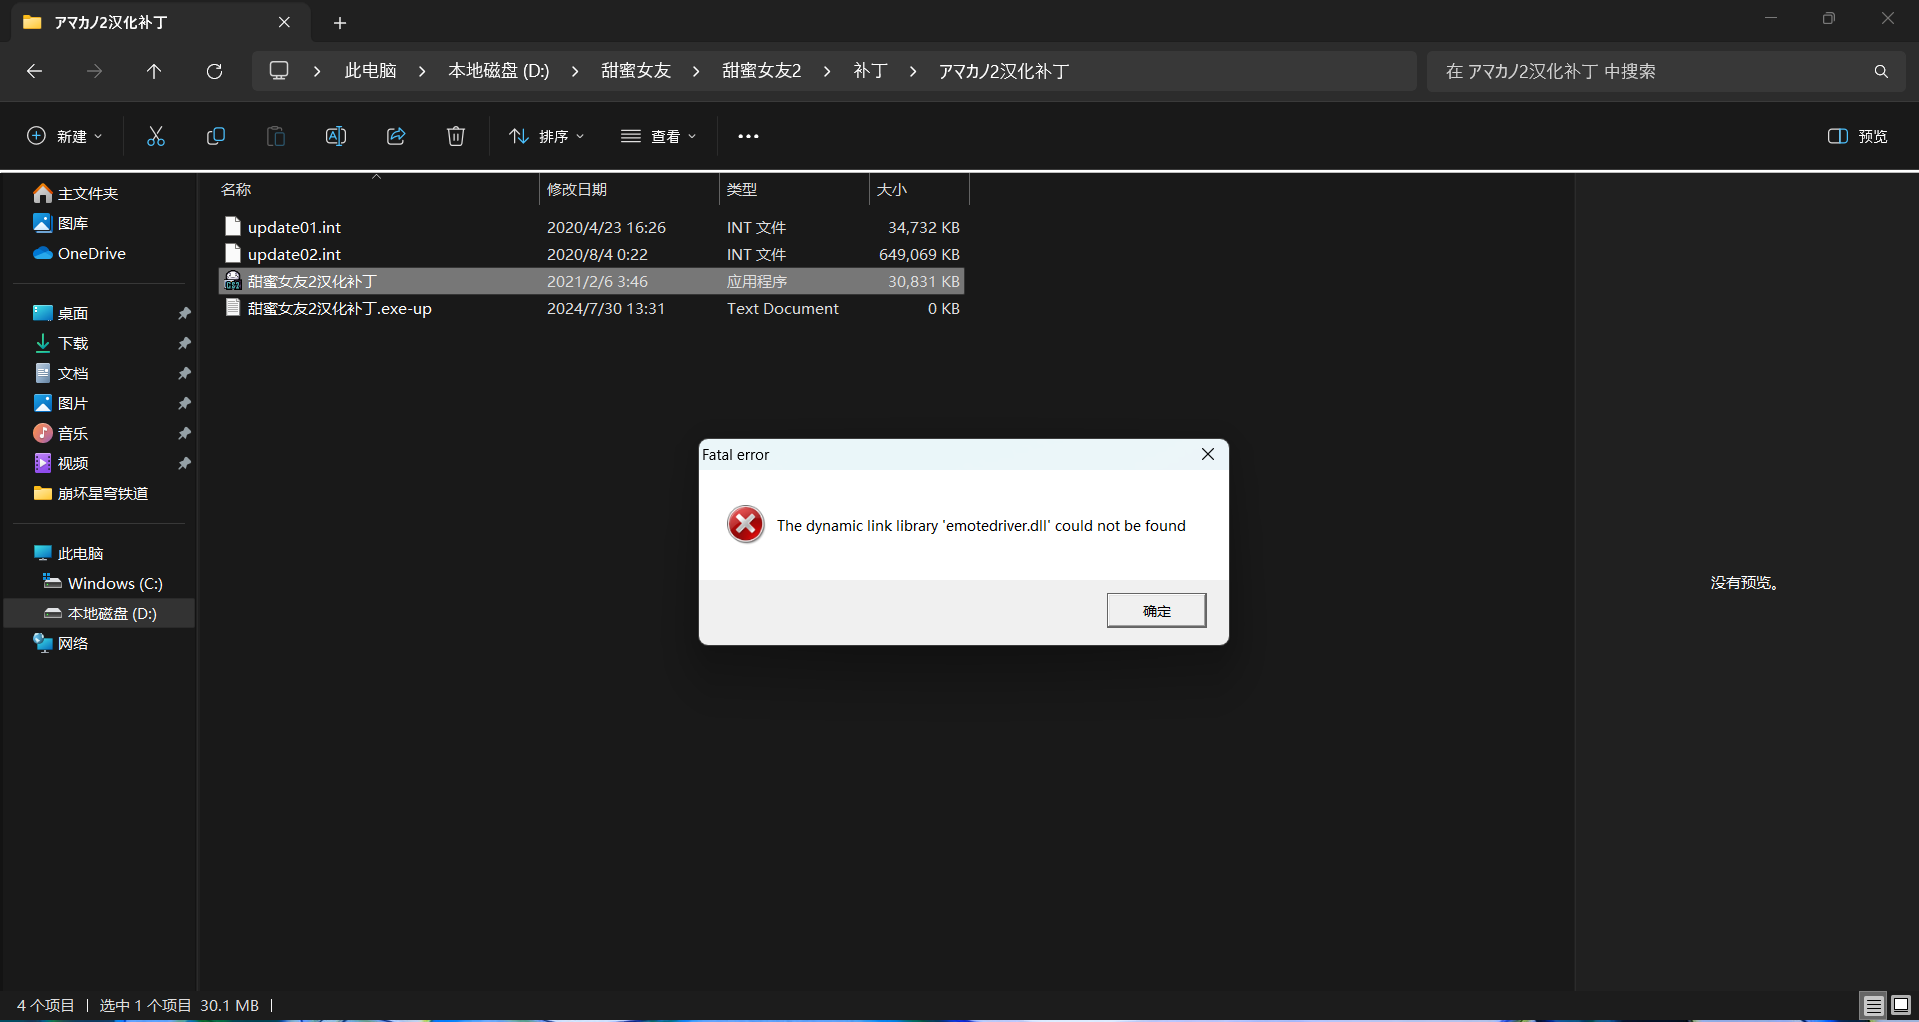Click 甜蜜女友2 breadcrumb
The height and width of the screenshot is (1022, 1919).
761,71
